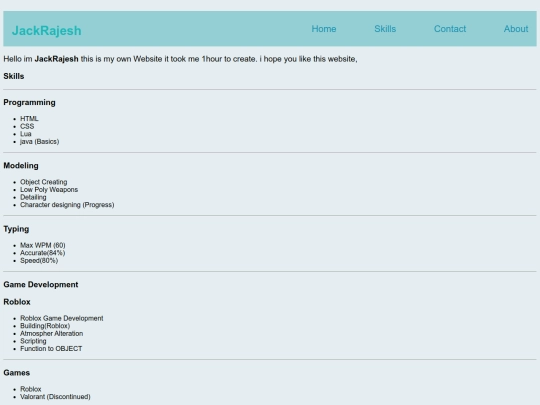The height and width of the screenshot is (405, 540).
Task: Select the Building(Roblox) list item
Action: point(45,326)
